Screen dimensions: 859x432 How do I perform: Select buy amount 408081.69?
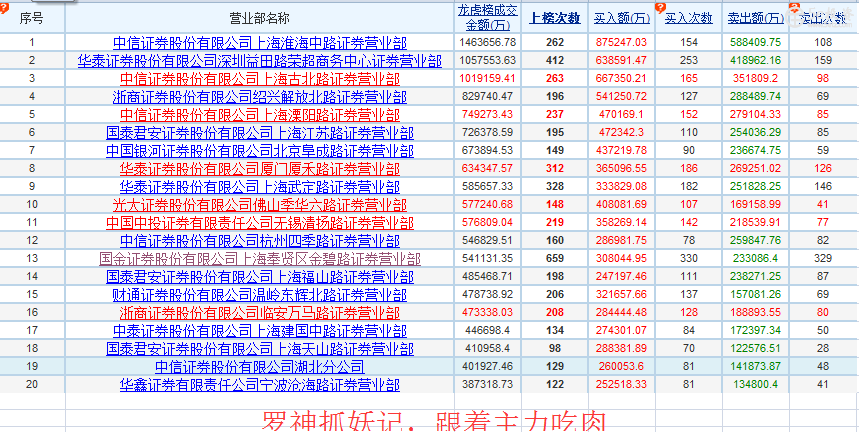pos(622,205)
